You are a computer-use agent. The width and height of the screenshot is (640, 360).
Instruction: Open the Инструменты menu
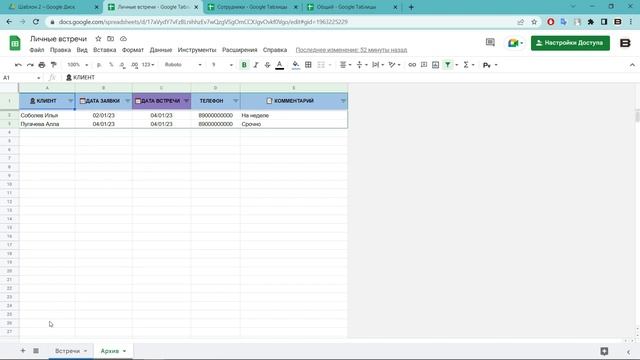coord(197,50)
